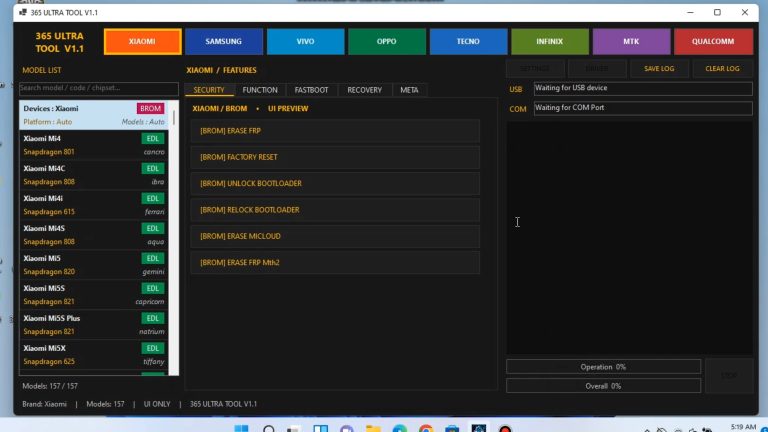Open Chrome from the taskbar
Screen dimensions: 768x432
point(426,429)
